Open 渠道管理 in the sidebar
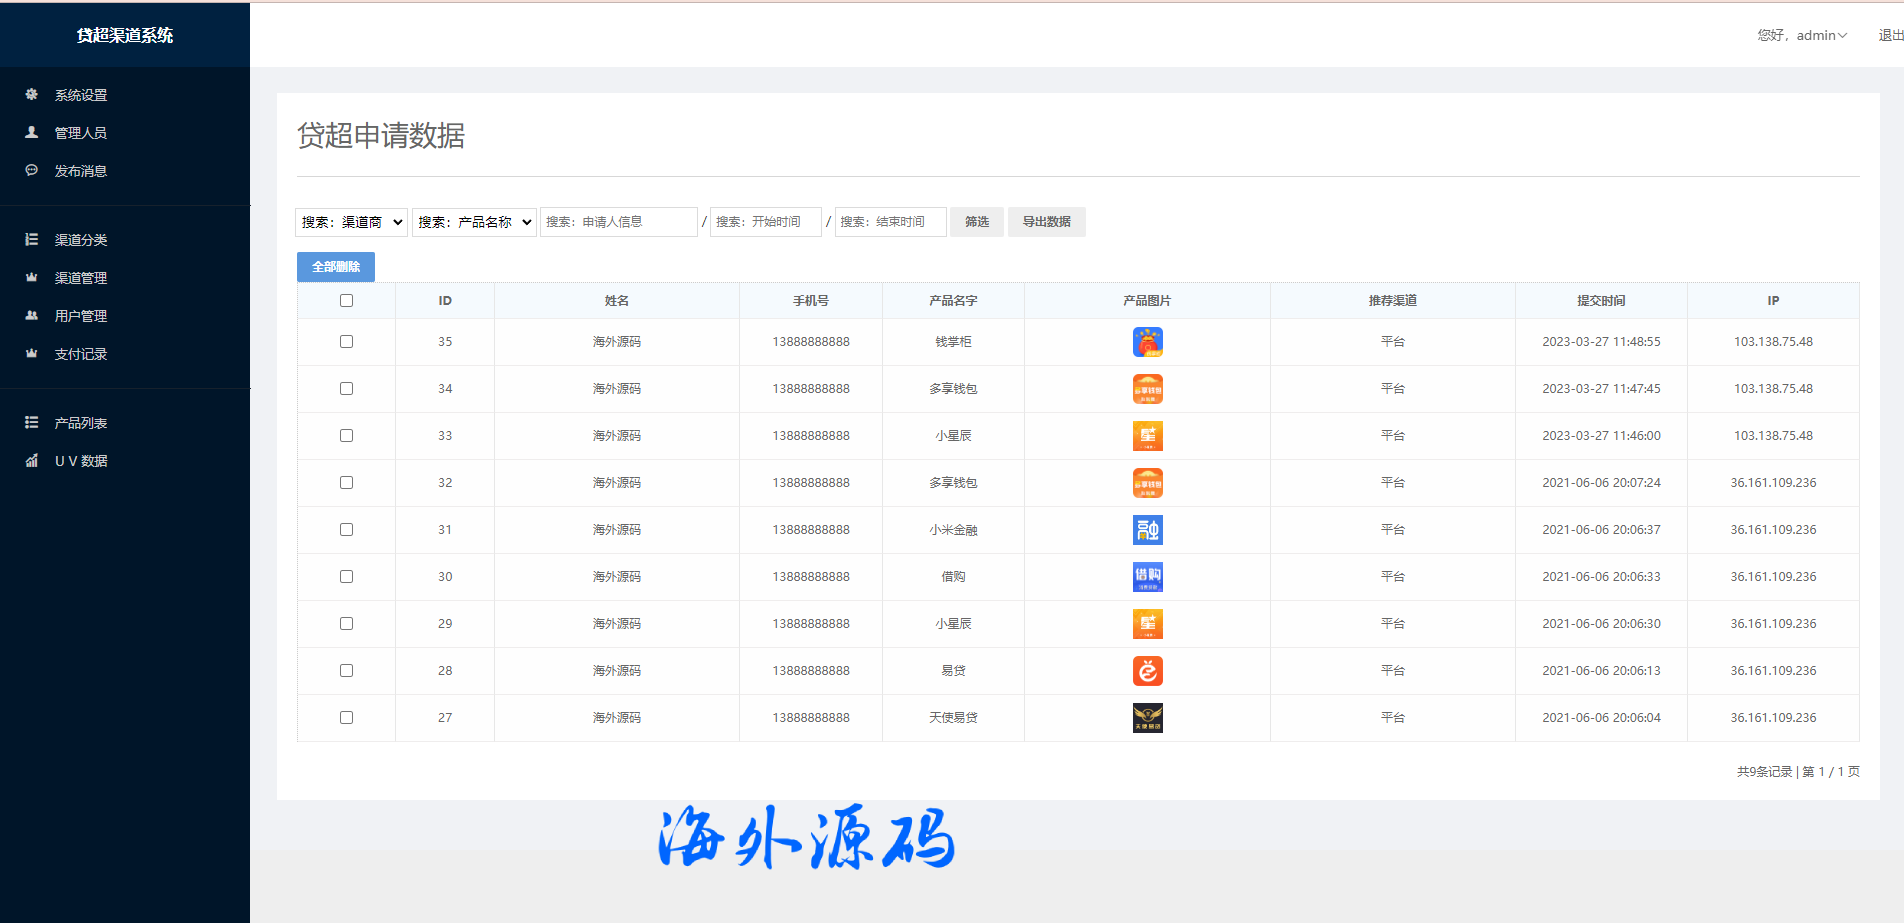Image resolution: width=1904 pixels, height=923 pixels. (80, 278)
